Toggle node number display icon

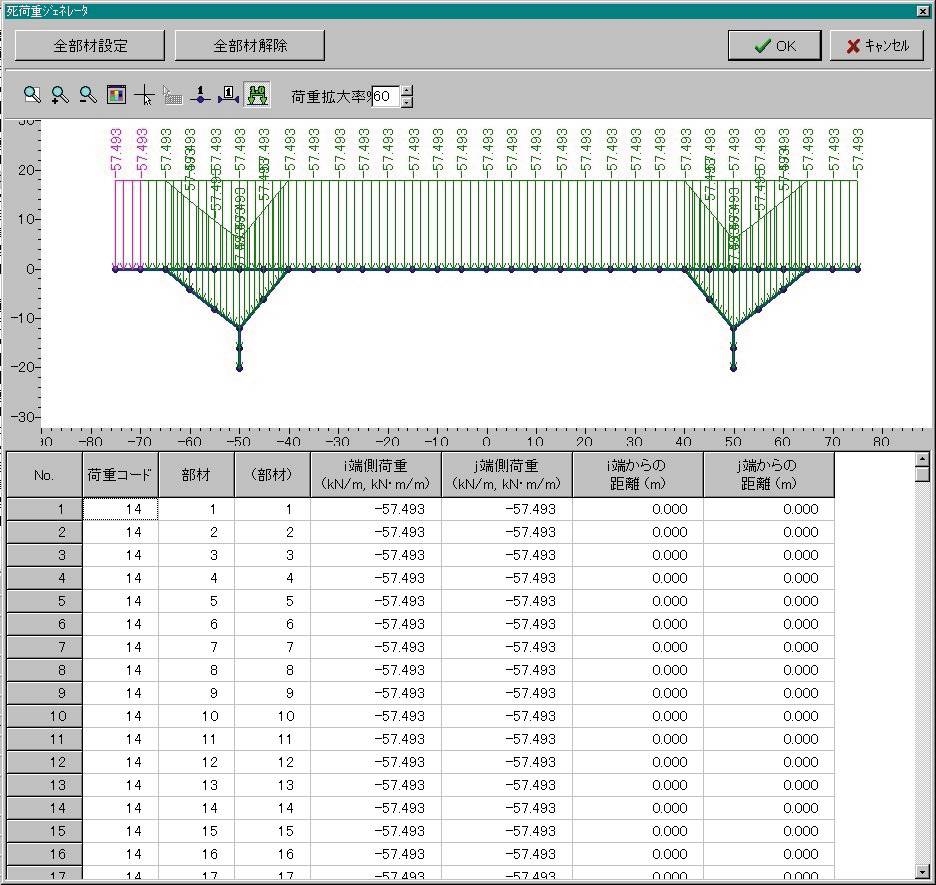point(201,96)
